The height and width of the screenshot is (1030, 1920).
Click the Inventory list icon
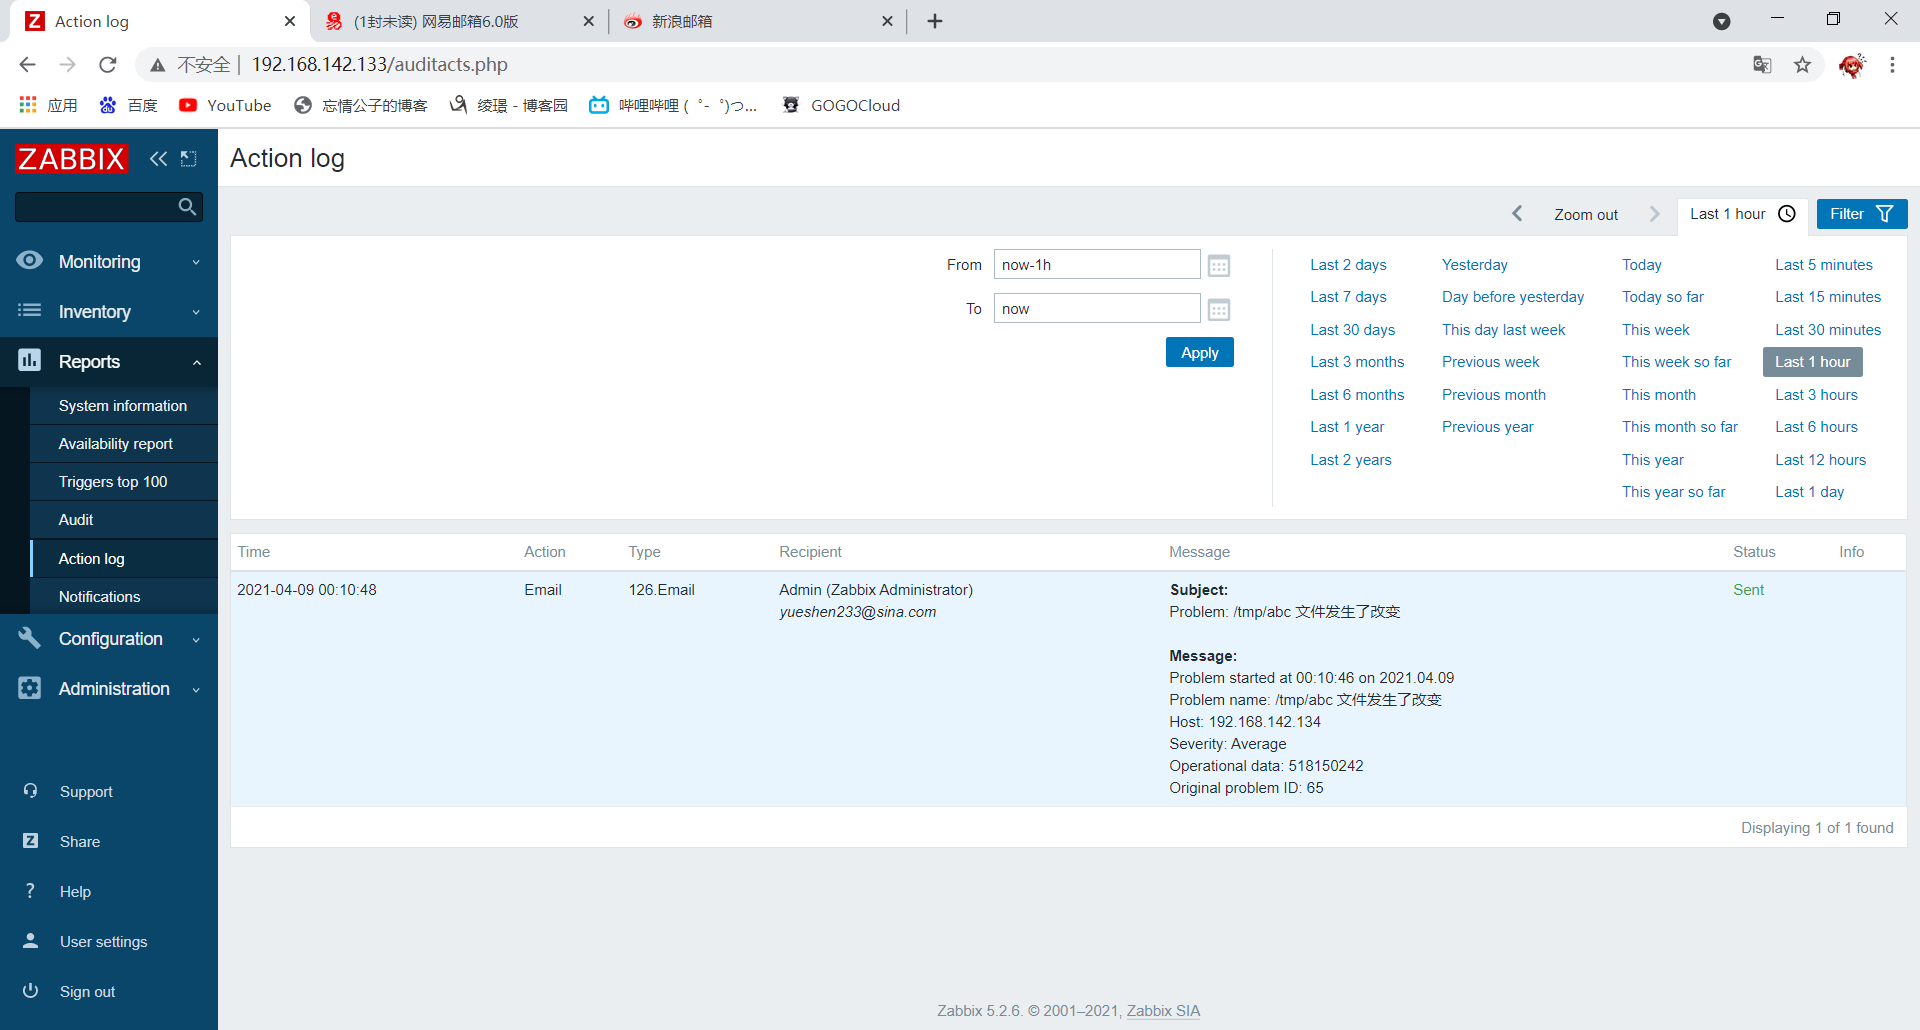coord(30,311)
